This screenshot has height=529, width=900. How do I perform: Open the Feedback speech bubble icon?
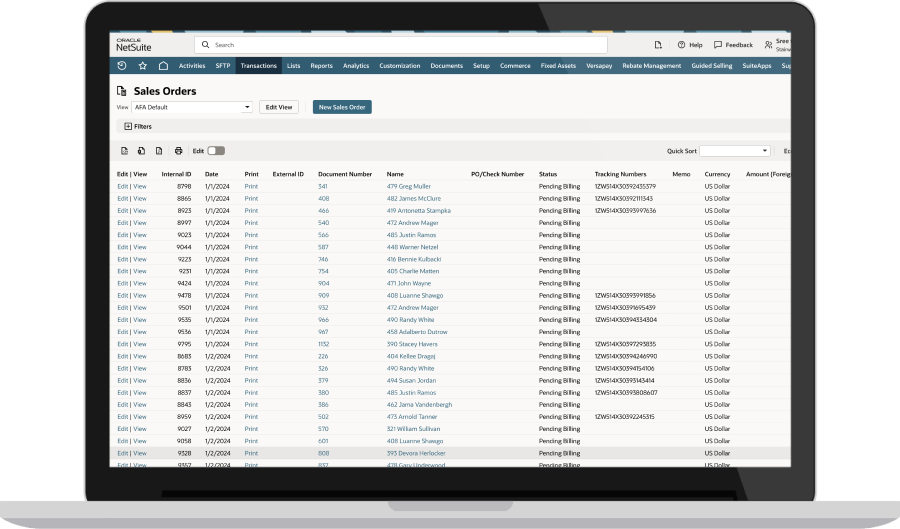[718, 45]
